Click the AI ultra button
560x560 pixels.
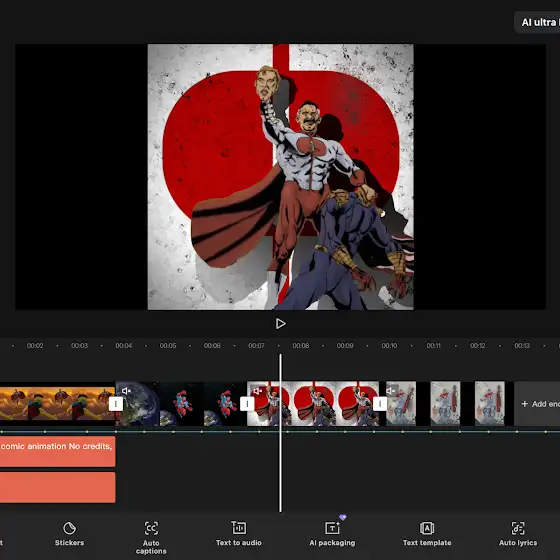(x=538, y=22)
